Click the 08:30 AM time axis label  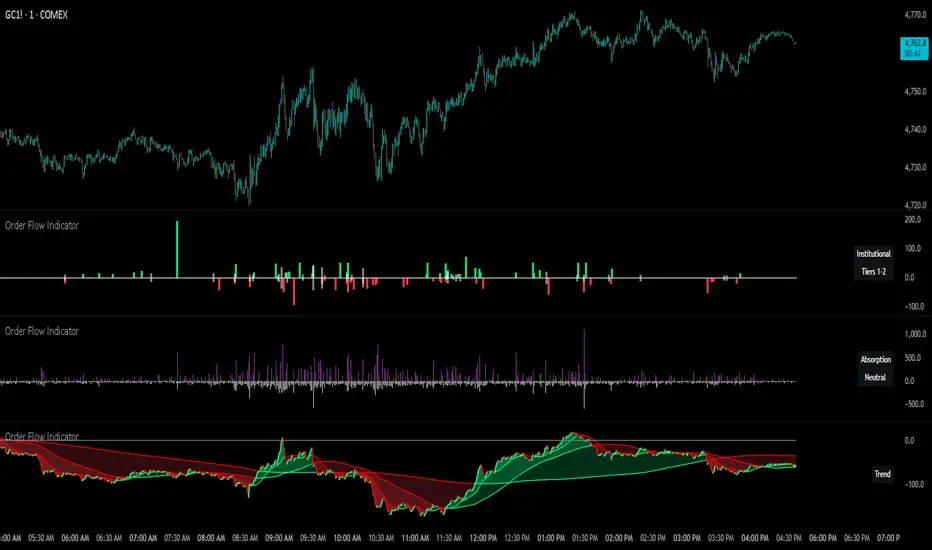tap(245, 538)
